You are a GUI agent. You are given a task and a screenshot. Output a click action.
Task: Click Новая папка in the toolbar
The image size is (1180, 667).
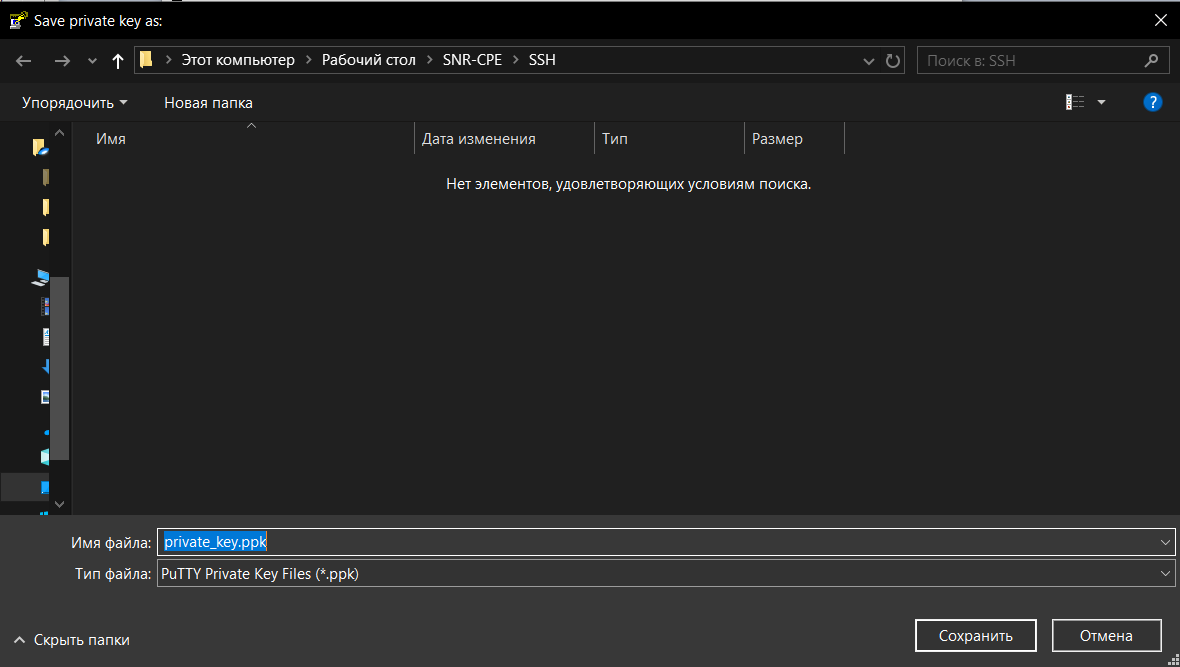pos(208,102)
